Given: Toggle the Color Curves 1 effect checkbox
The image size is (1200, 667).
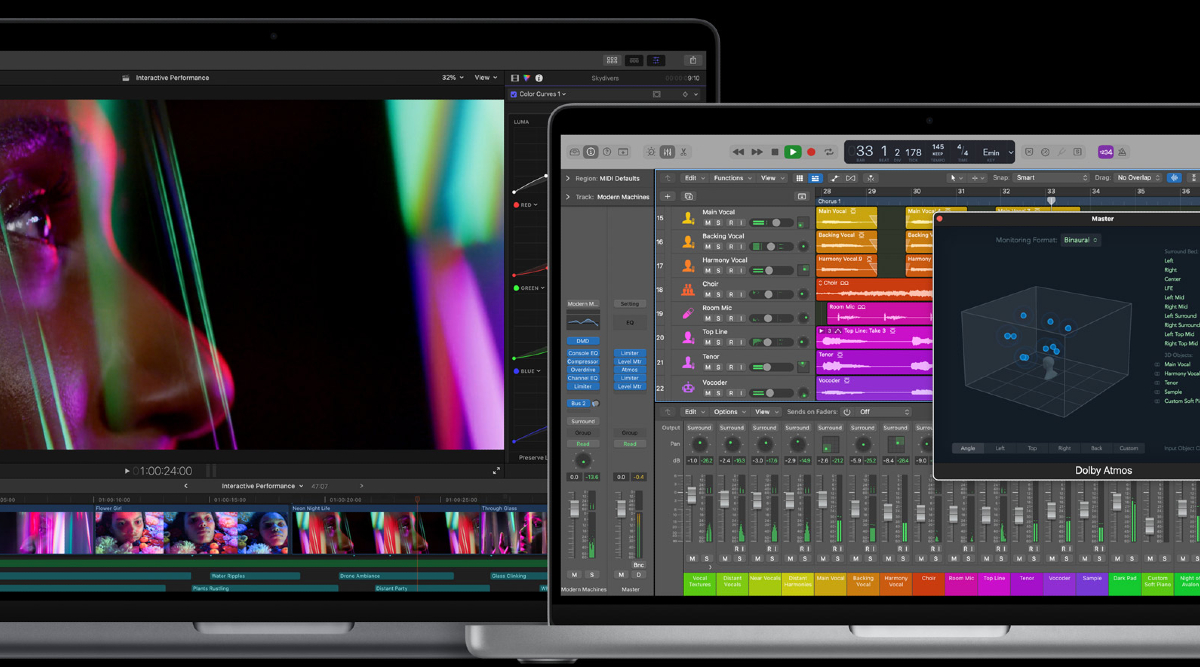Looking at the screenshot, I should (514, 94).
